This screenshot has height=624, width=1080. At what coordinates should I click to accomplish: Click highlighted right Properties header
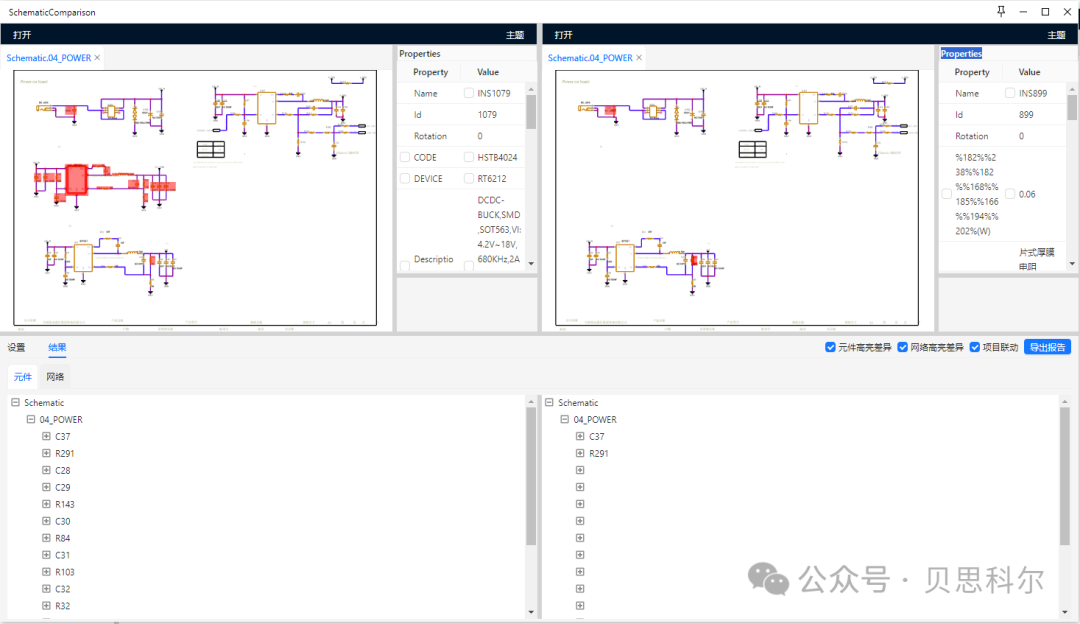tap(961, 54)
